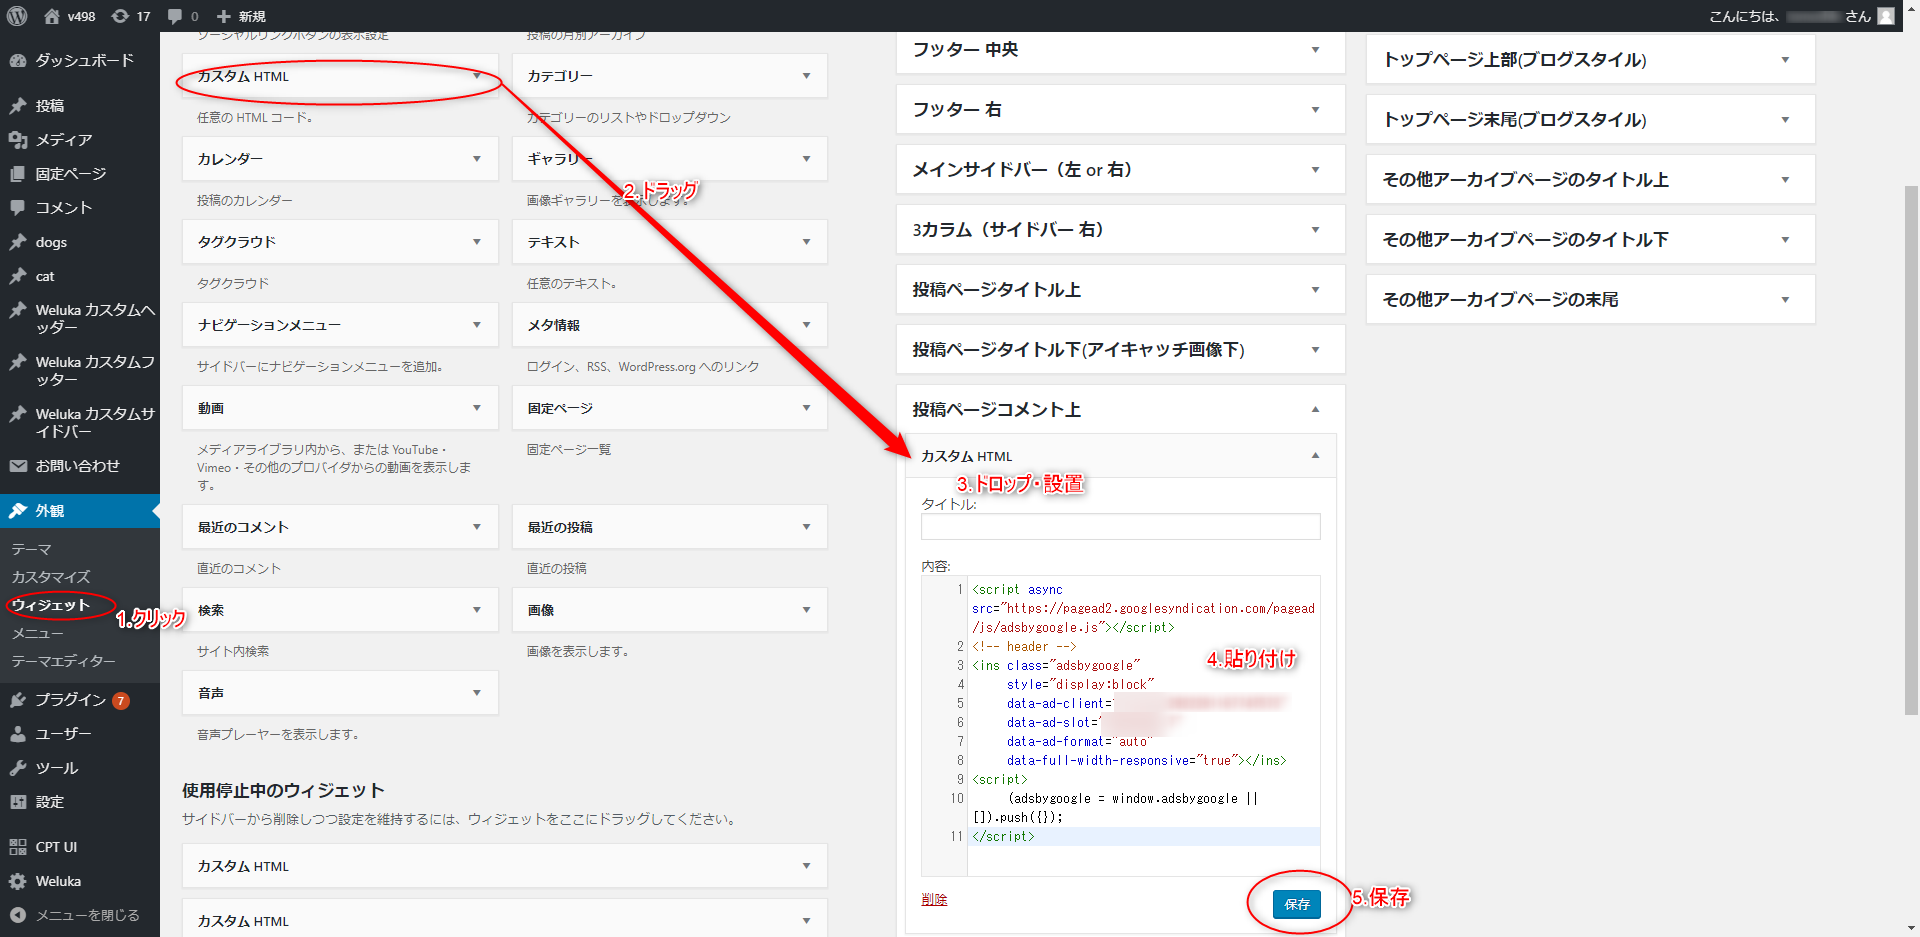The image size is (1920, 937).
Task: Click the 設定 settings icon
Action: pyautogui.click(x=18, y=802)
